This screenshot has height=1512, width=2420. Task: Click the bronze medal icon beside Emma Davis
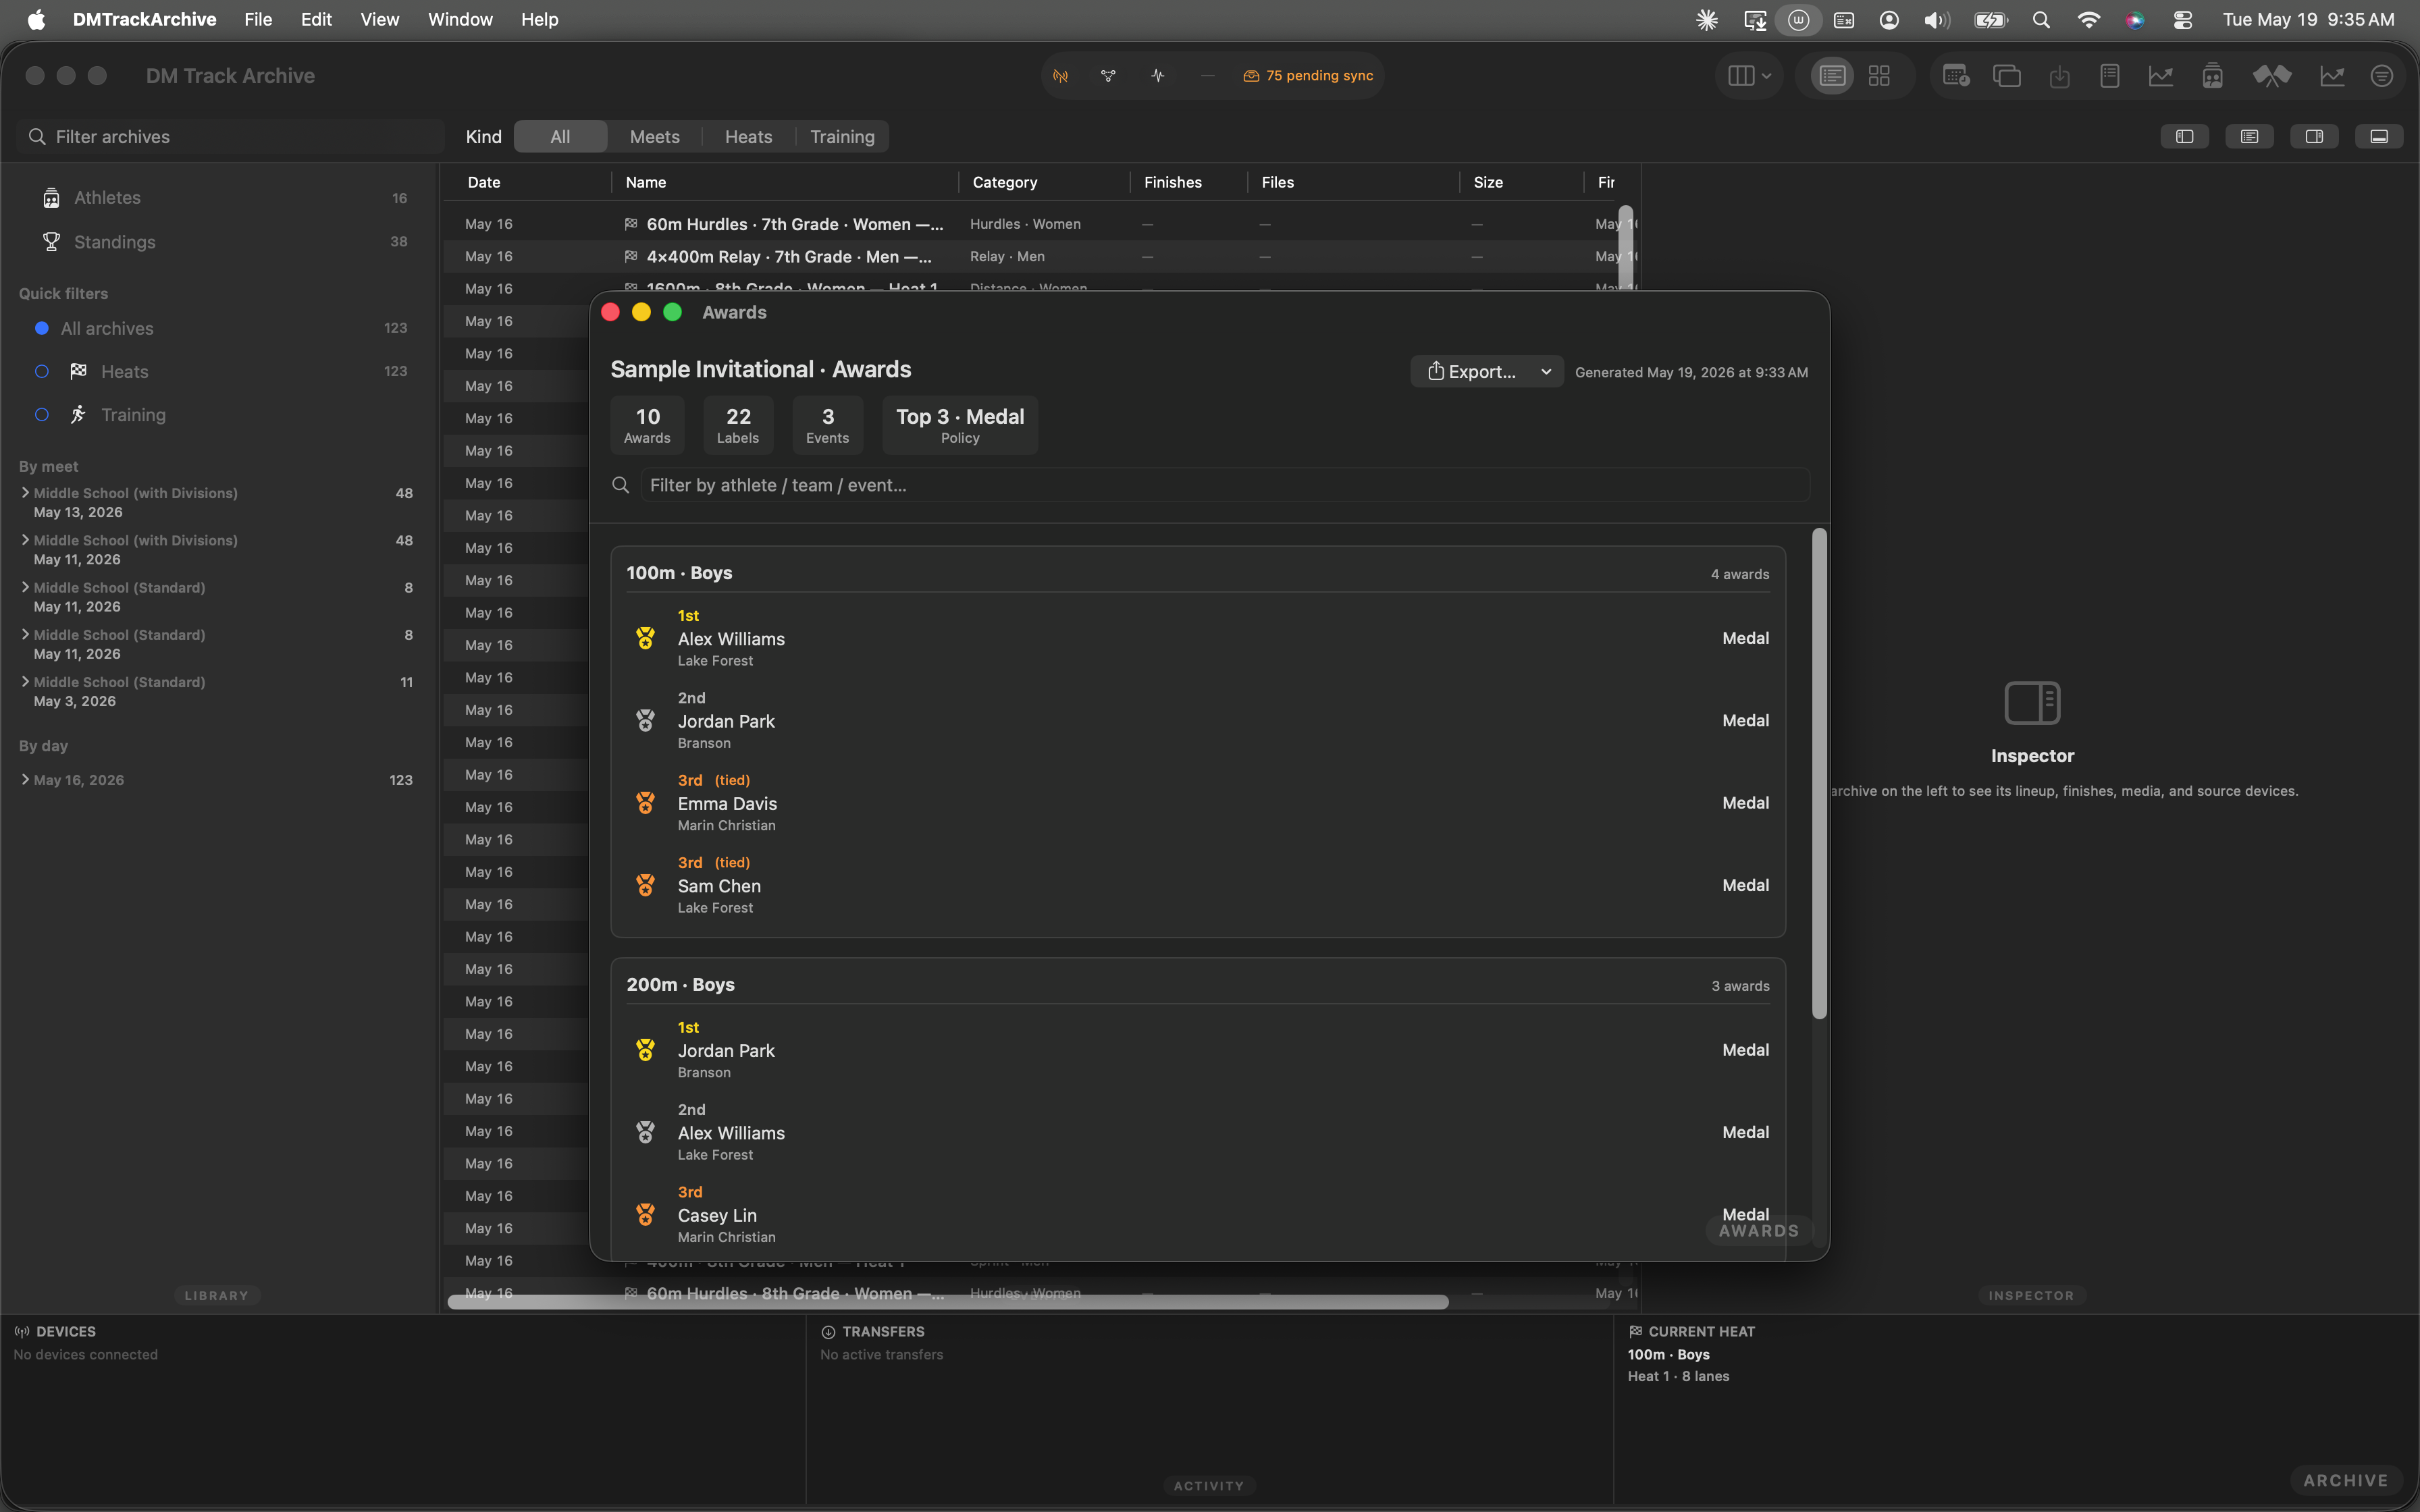pyautogui.click(x=646, y=803)
